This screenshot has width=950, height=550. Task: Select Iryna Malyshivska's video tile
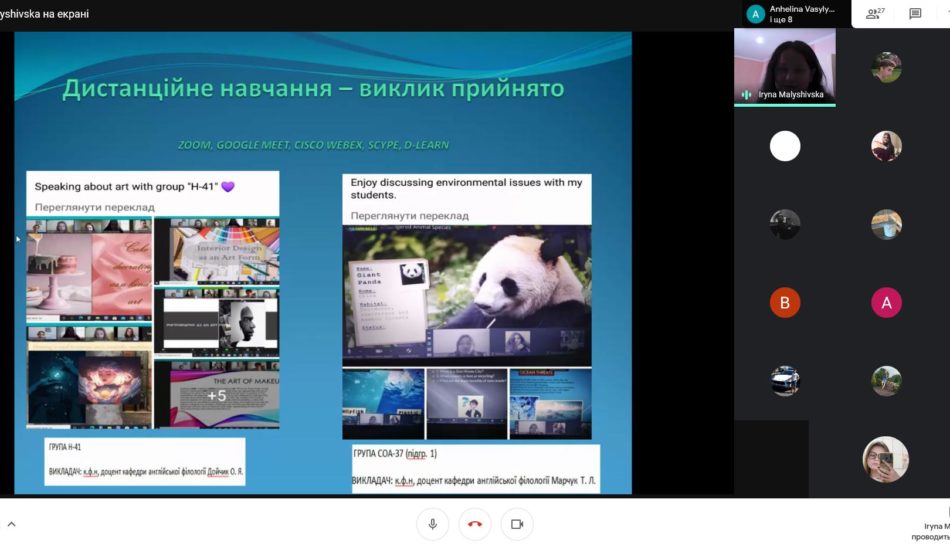point(785,64)
